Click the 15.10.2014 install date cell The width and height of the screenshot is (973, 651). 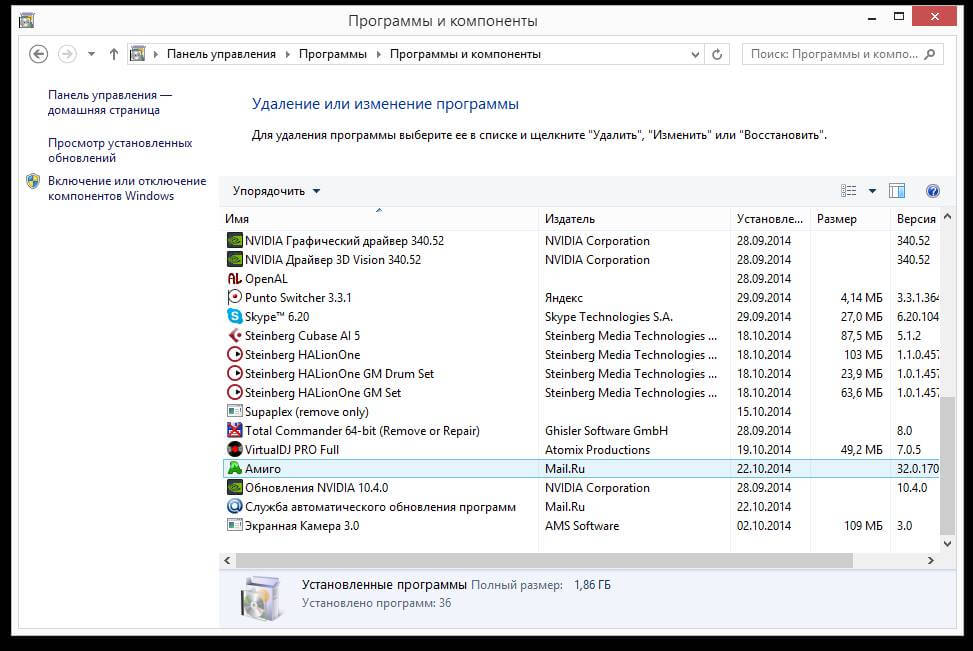click(764, 411)
